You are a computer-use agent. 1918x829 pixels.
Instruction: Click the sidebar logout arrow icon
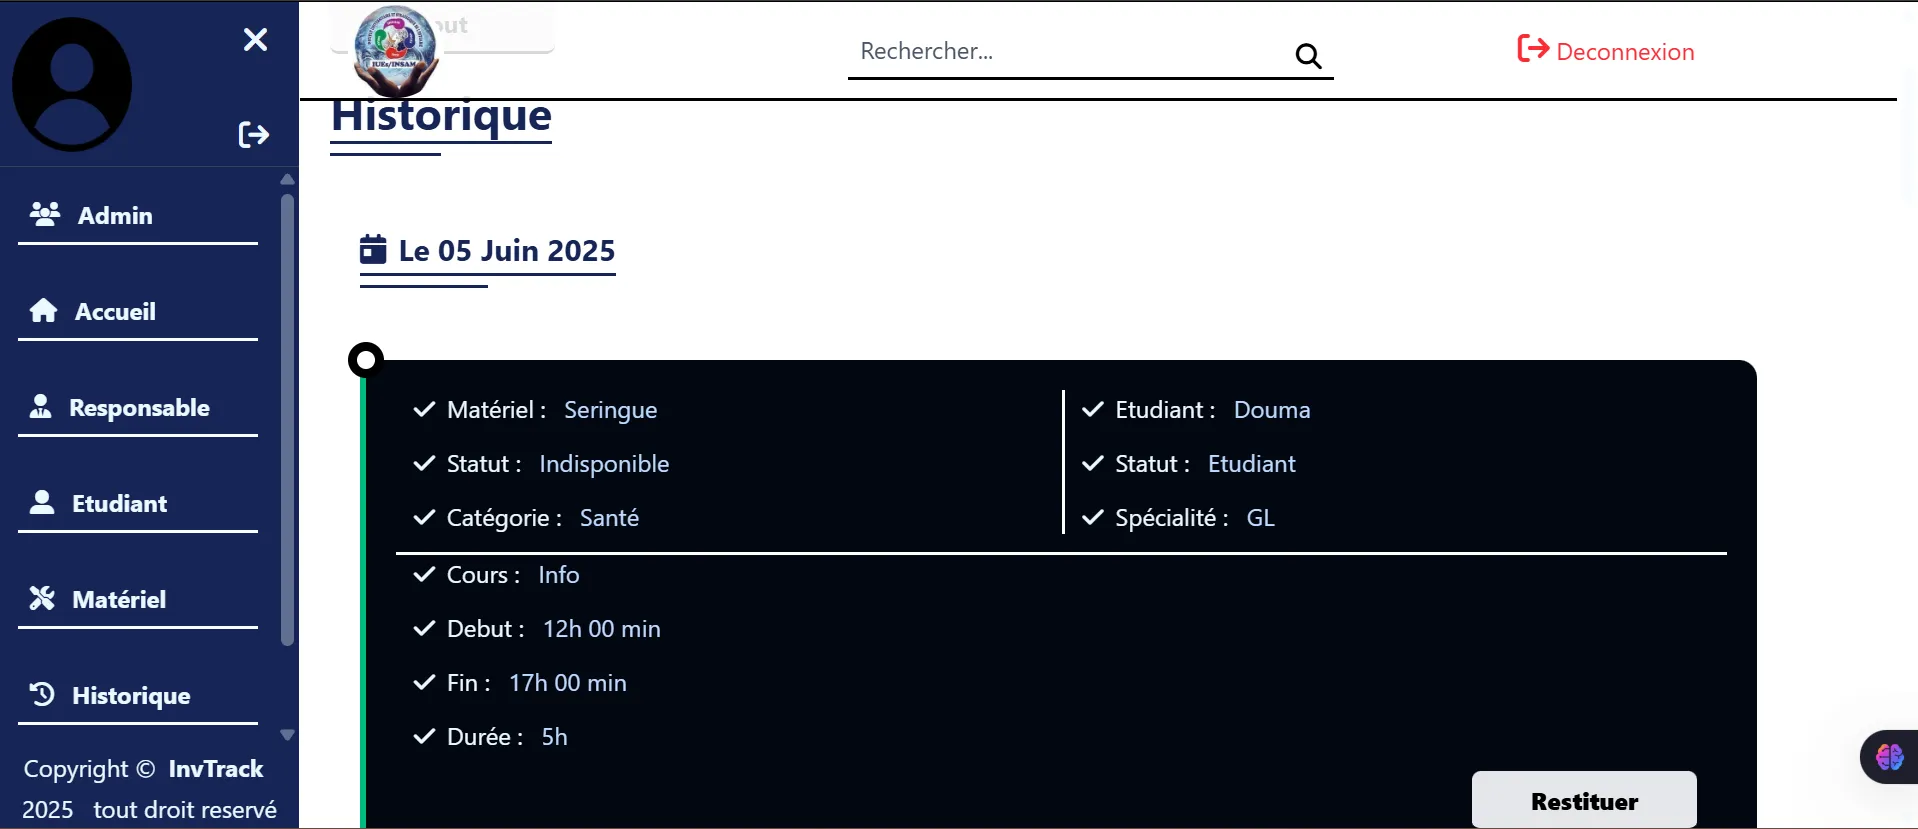coord(254,134)
